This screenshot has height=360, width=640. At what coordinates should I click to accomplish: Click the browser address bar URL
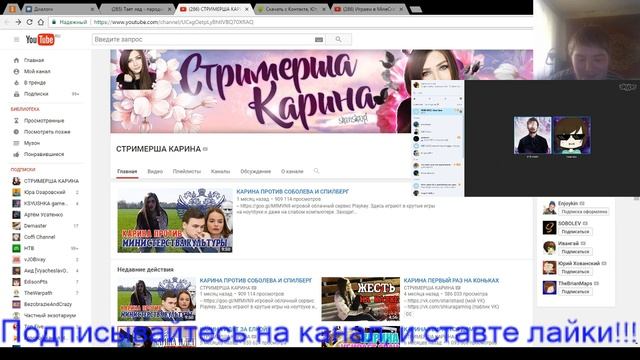tap(173, 22)
